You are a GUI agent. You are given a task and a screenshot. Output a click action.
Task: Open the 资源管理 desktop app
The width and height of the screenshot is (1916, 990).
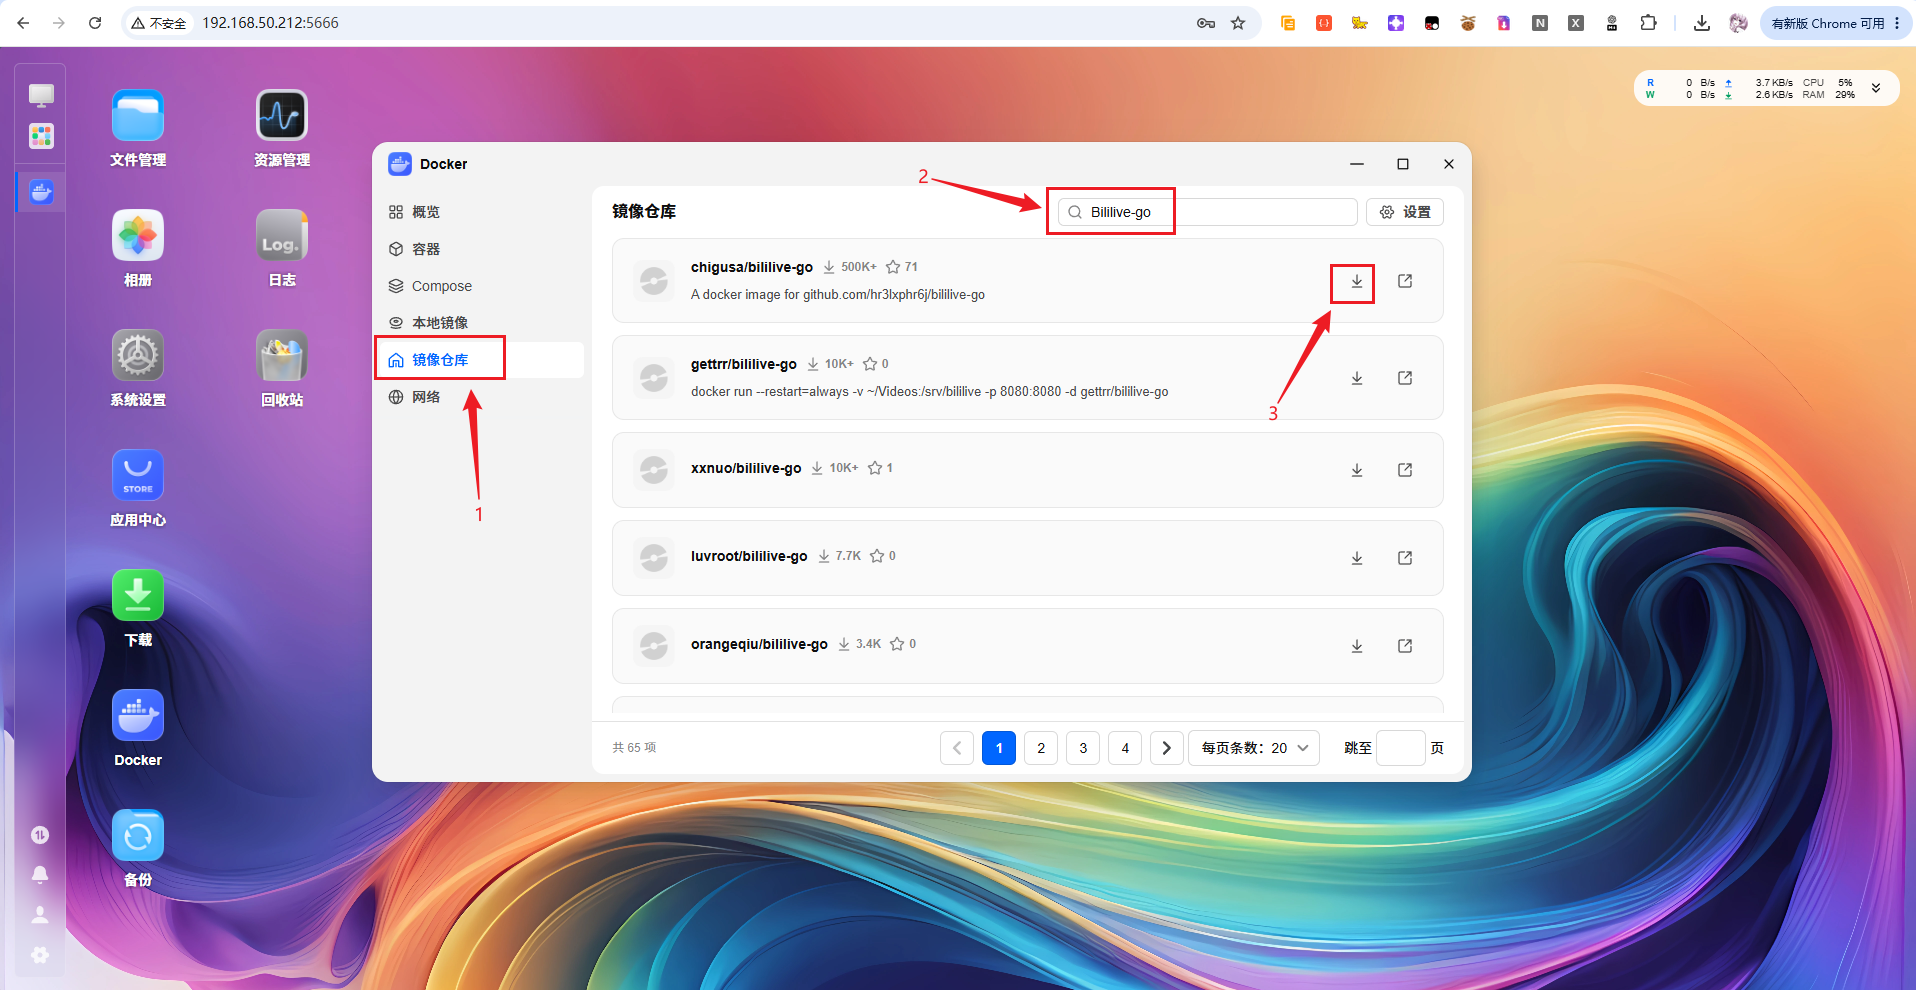click(x=282, y=116)
